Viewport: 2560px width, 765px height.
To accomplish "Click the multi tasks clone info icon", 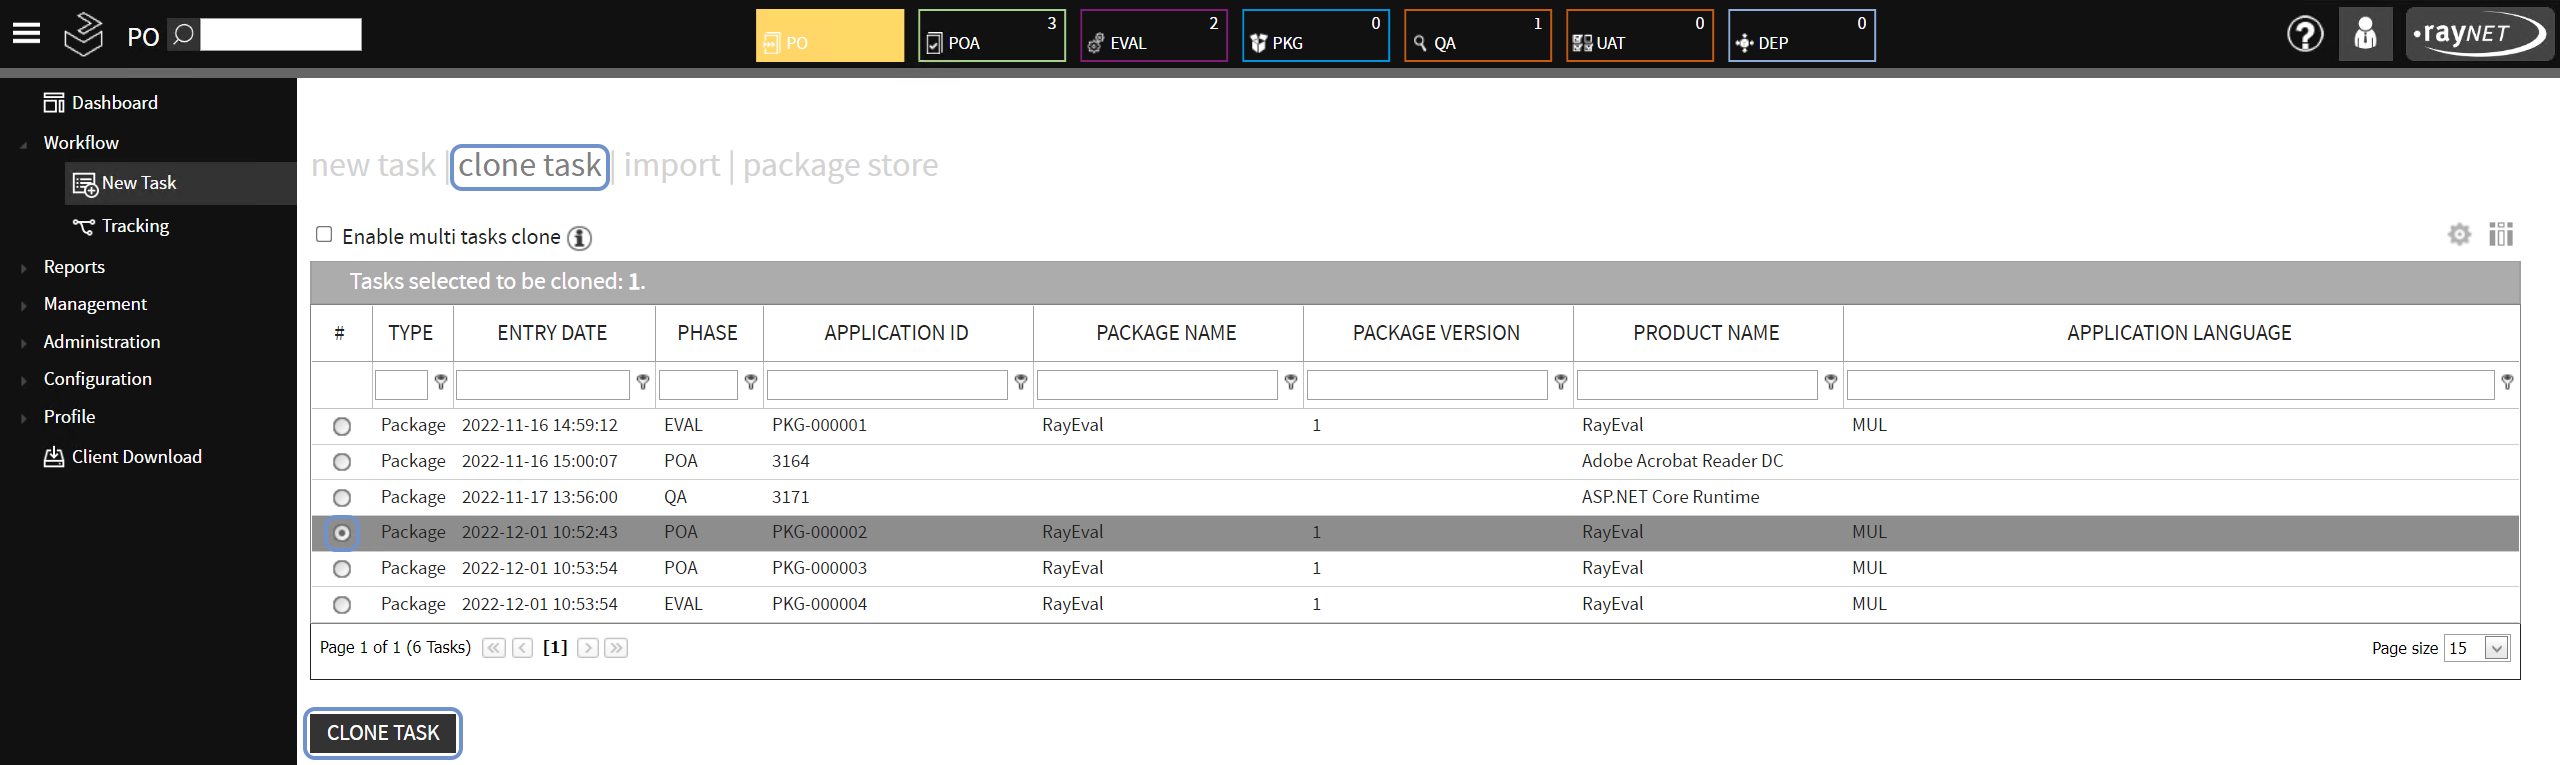I will click(580, 238).
